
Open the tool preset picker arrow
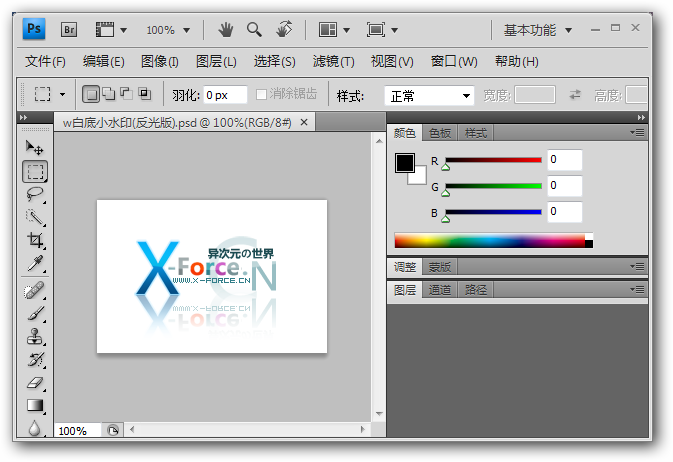click(x=62, y=94)
